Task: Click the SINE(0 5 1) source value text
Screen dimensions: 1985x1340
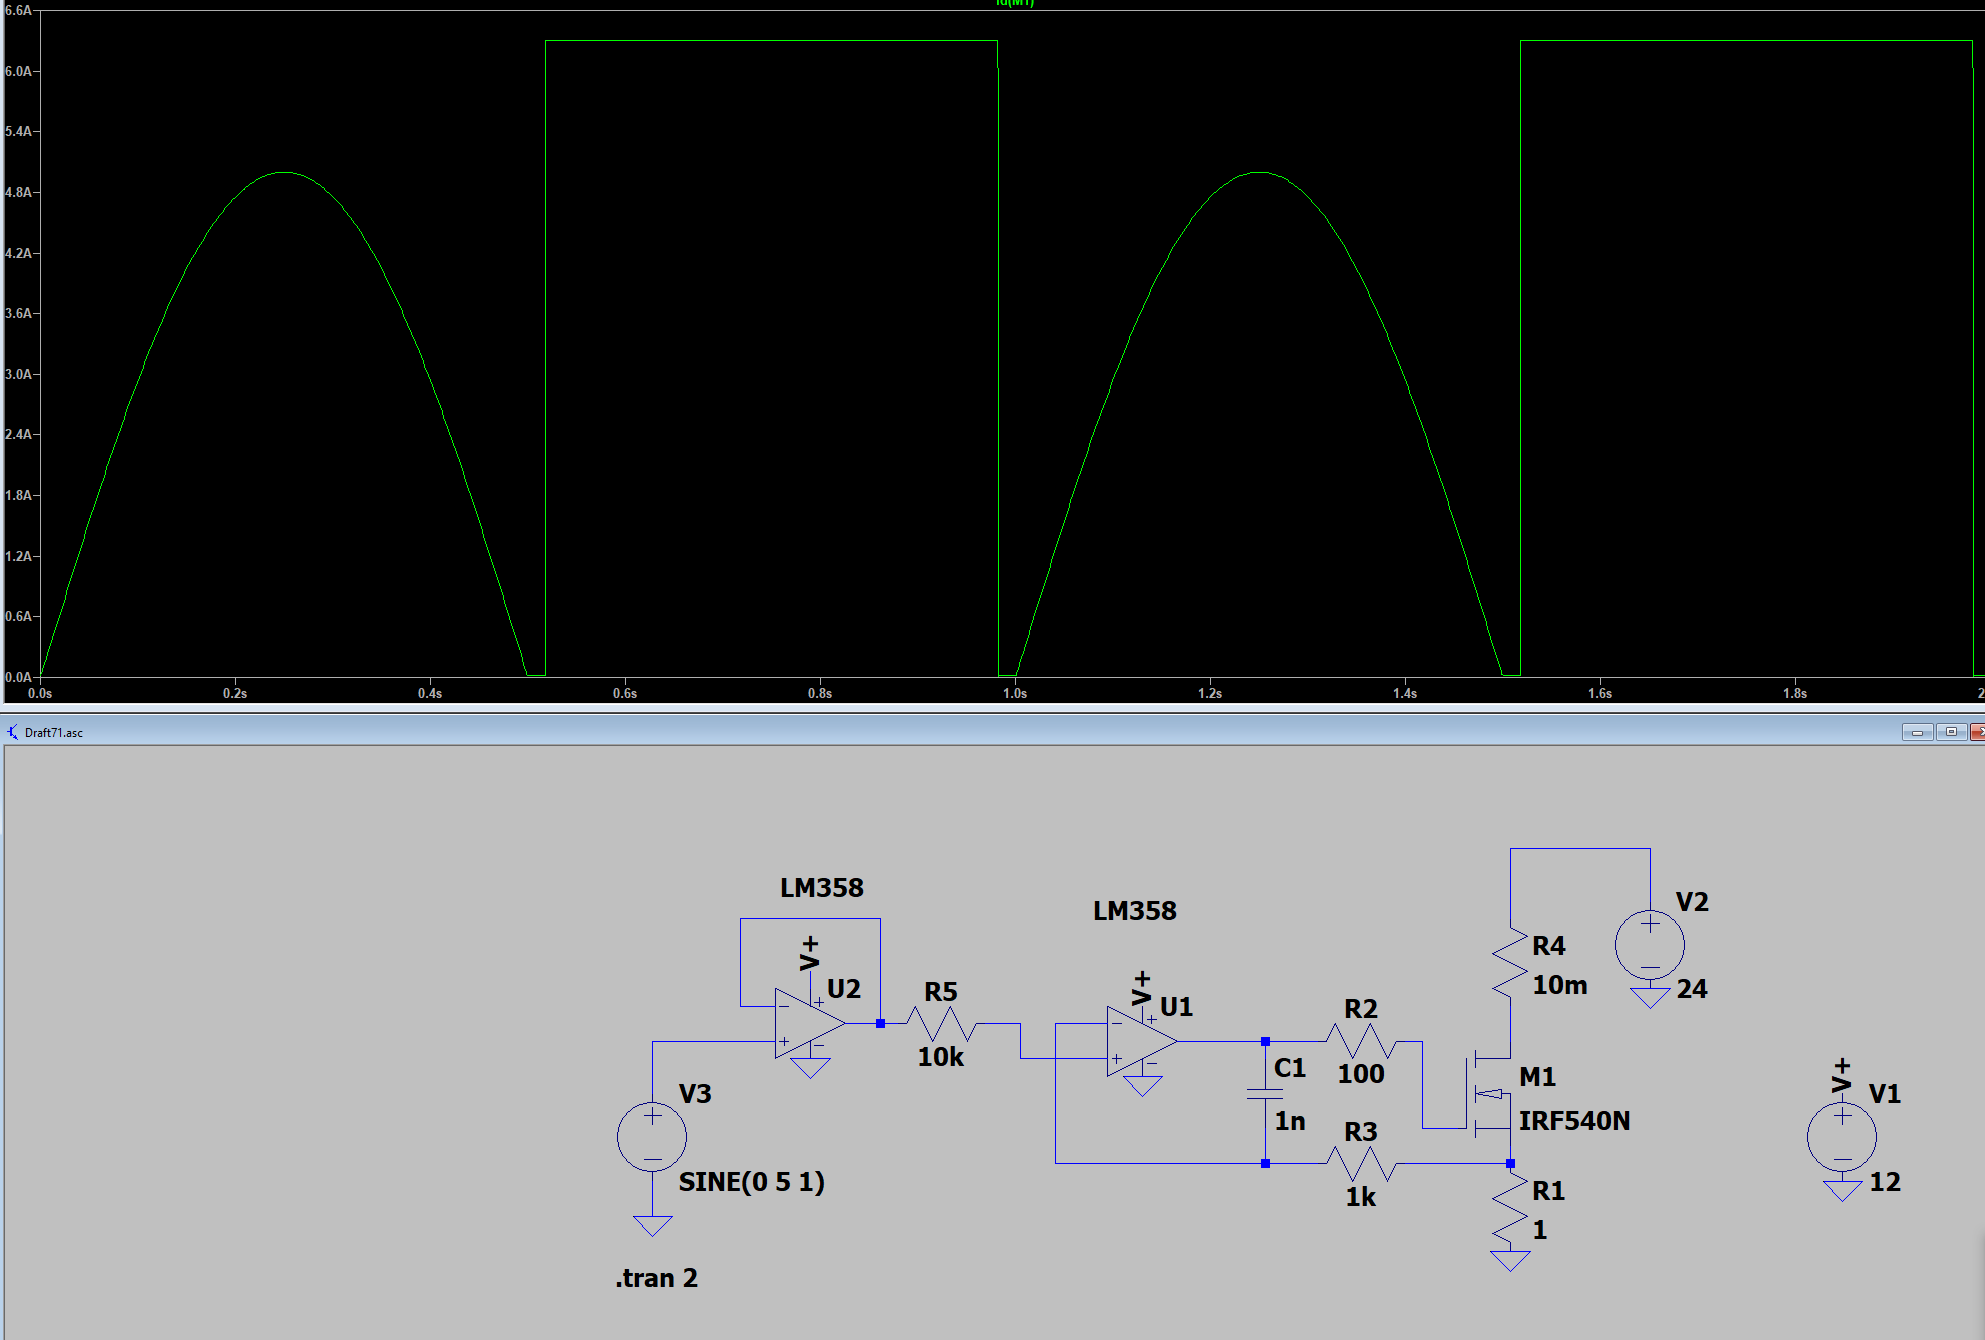Action: (752, 1182)
